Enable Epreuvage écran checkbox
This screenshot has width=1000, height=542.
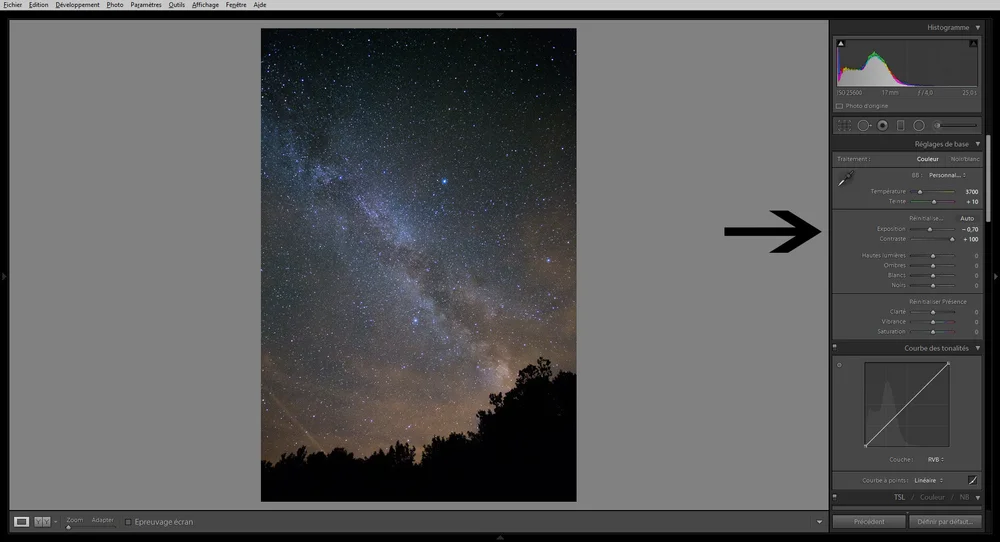pyautogui.click(x=128, y=522)
